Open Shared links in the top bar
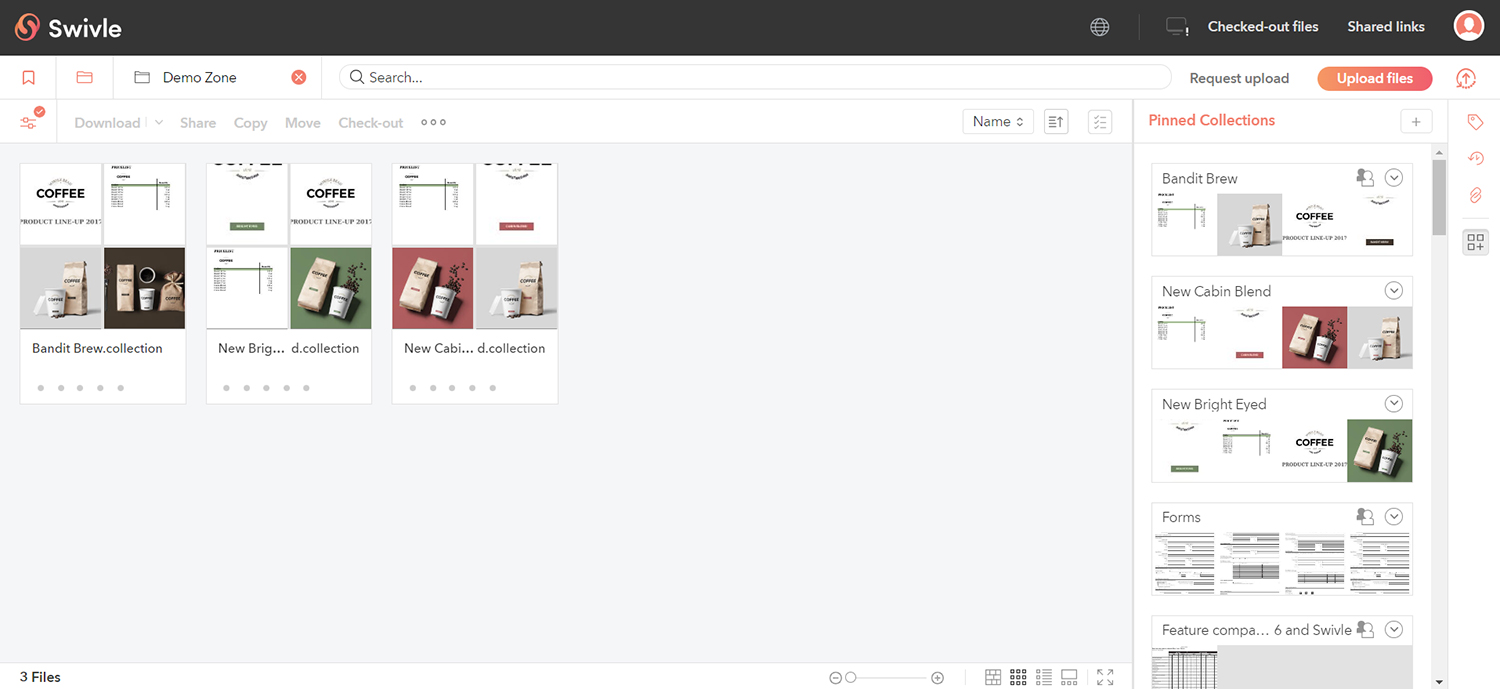The height and width of the screenshot is (689, 1500). pyautogui.click(x=1385, y=27)
